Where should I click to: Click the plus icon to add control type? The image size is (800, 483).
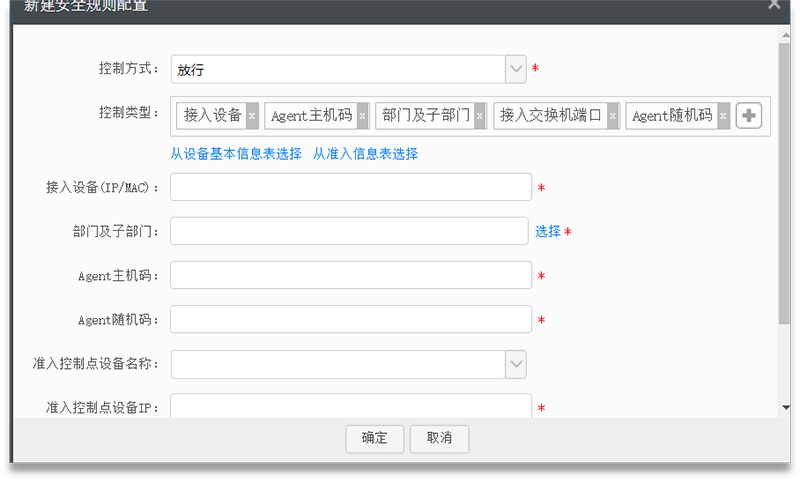pyautogui.click(x=749, y=116)
